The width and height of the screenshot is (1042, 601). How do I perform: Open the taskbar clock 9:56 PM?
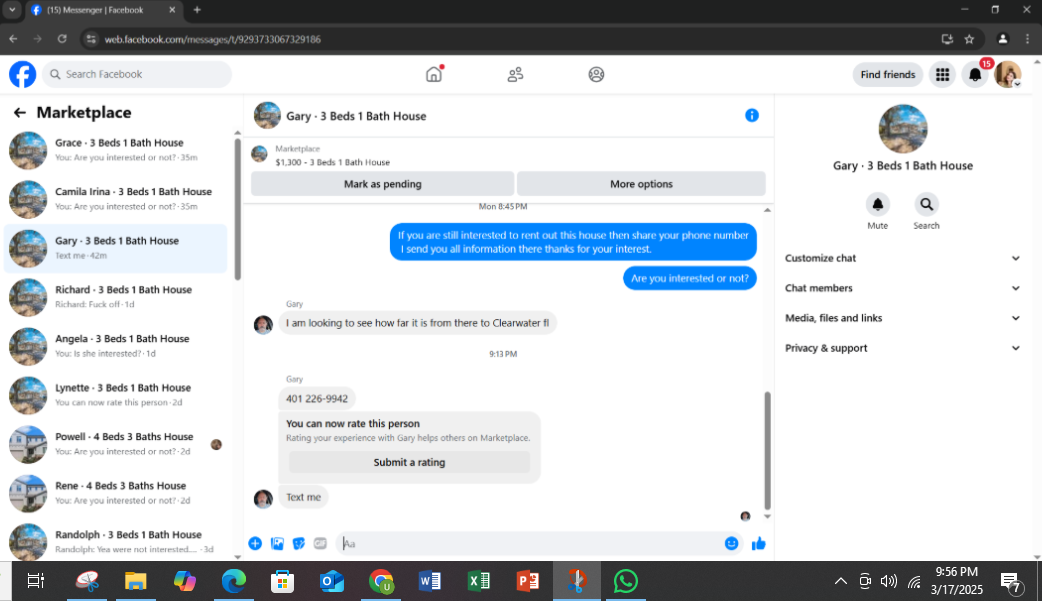click(x=957, y=581)
